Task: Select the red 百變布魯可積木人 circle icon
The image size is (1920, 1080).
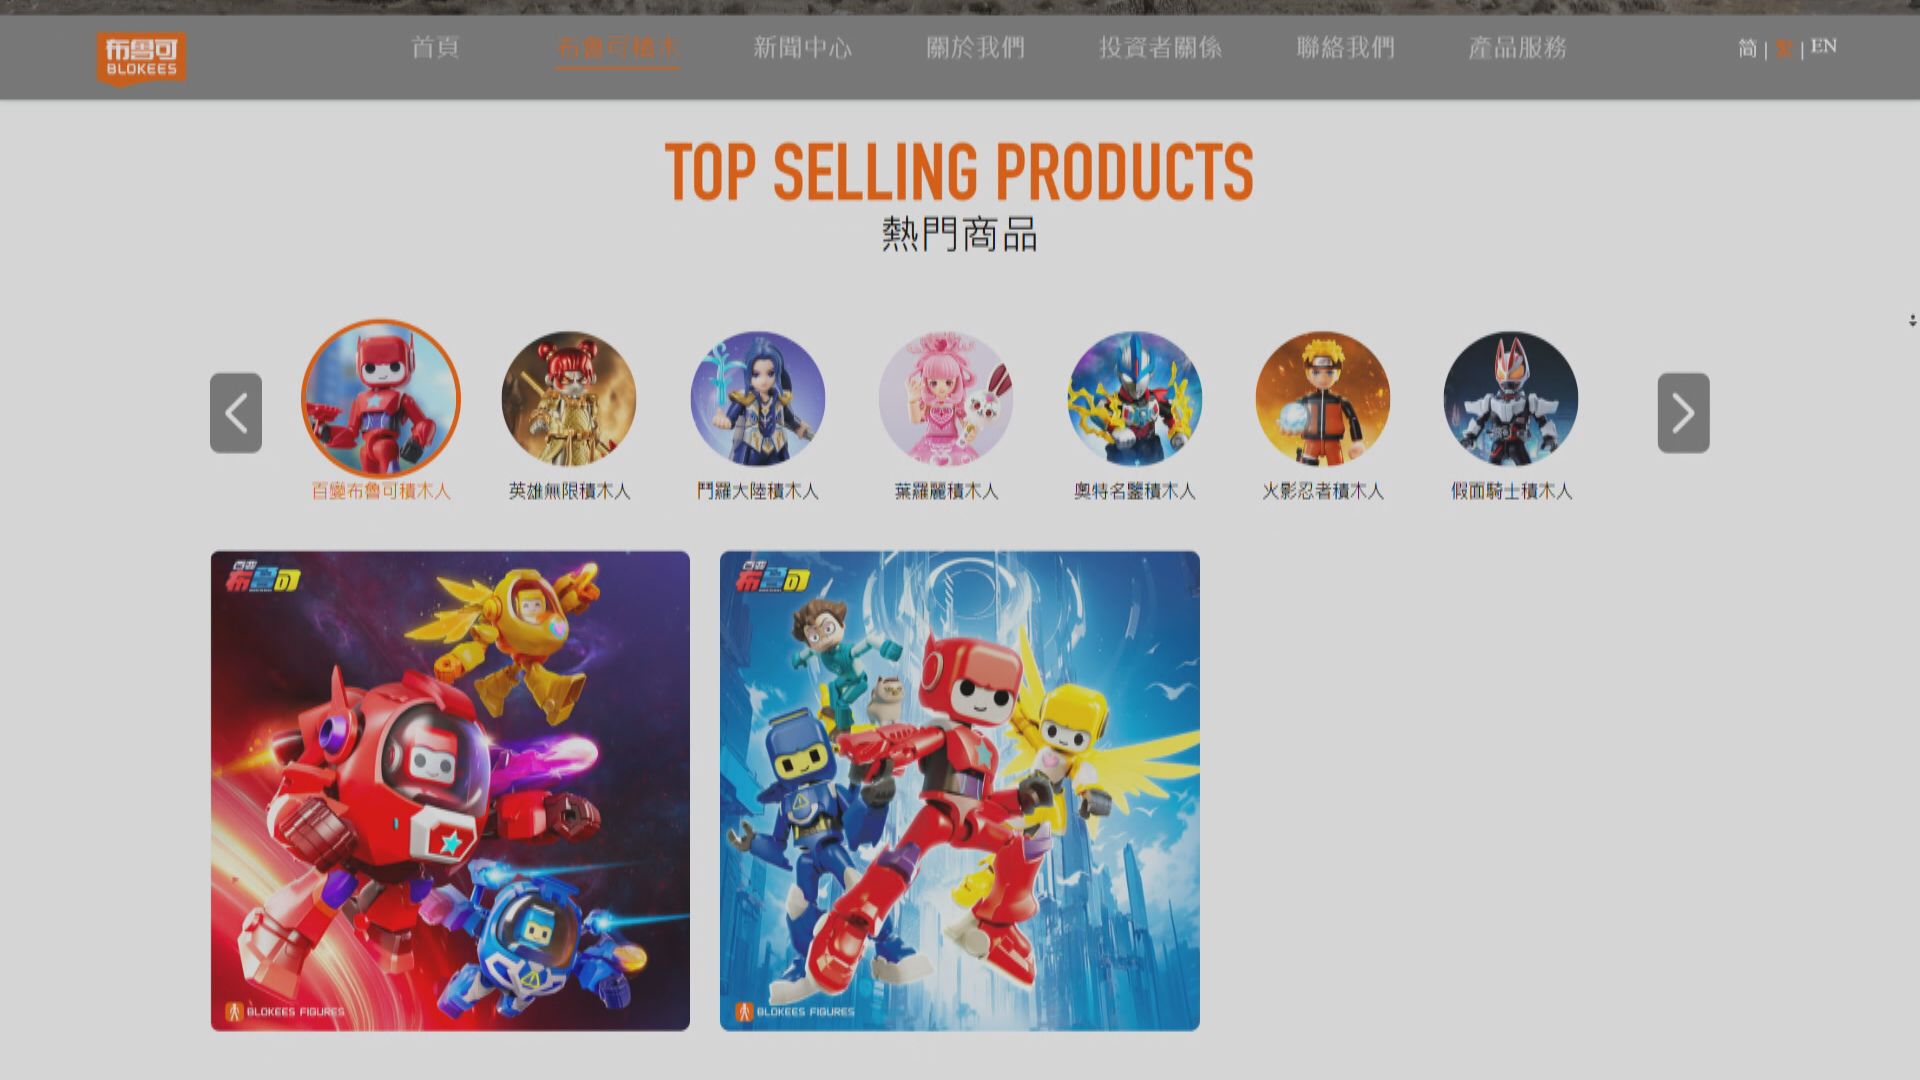Action: [x=381, y=398]
